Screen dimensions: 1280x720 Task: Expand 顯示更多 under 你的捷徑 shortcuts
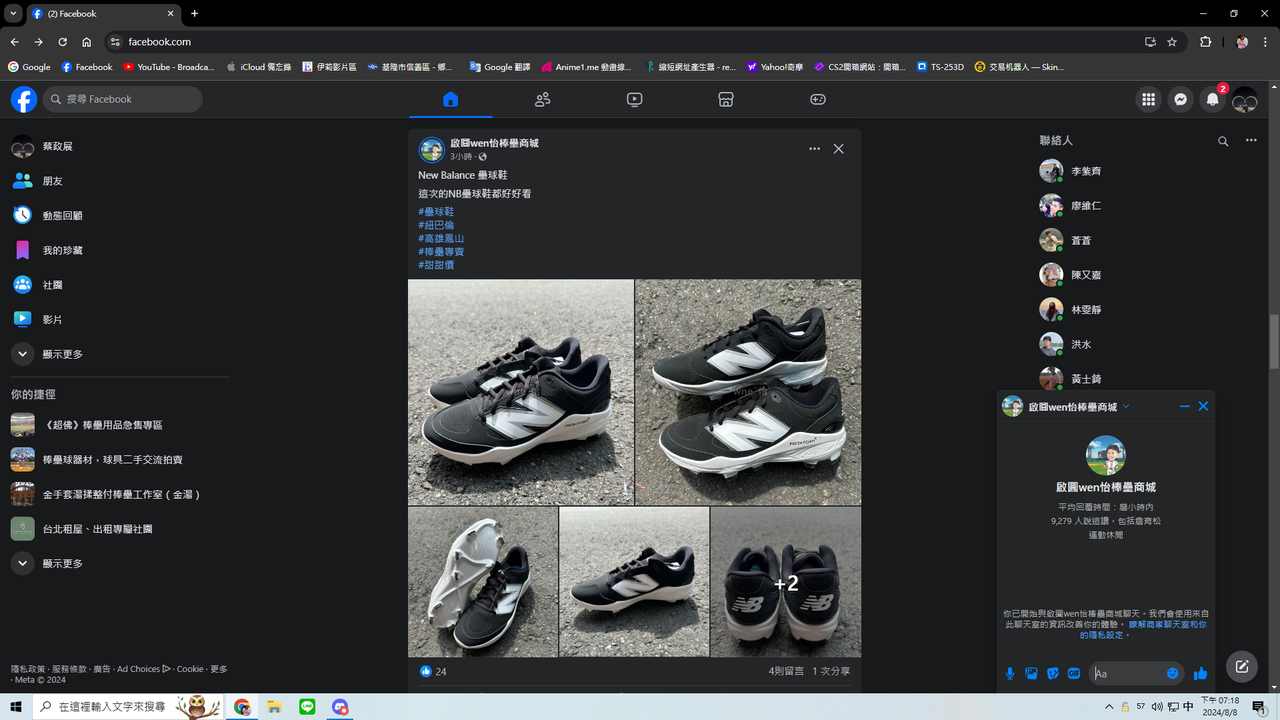coord(119,563)
